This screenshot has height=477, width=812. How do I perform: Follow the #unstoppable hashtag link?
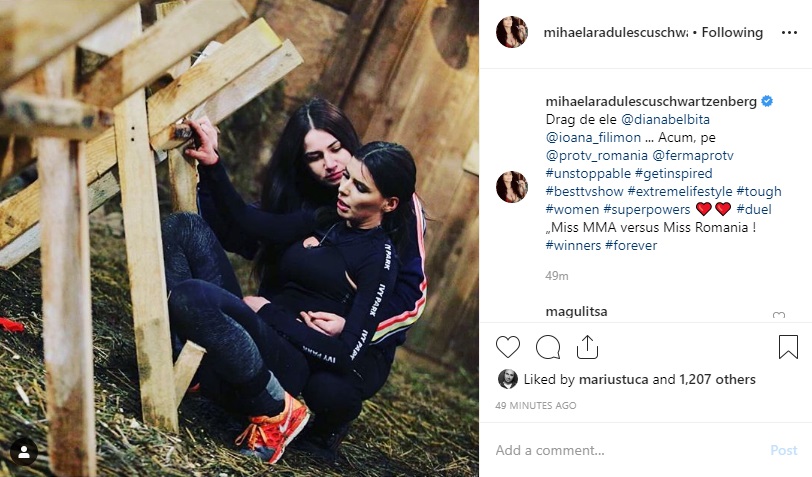(x=588, y=174)
